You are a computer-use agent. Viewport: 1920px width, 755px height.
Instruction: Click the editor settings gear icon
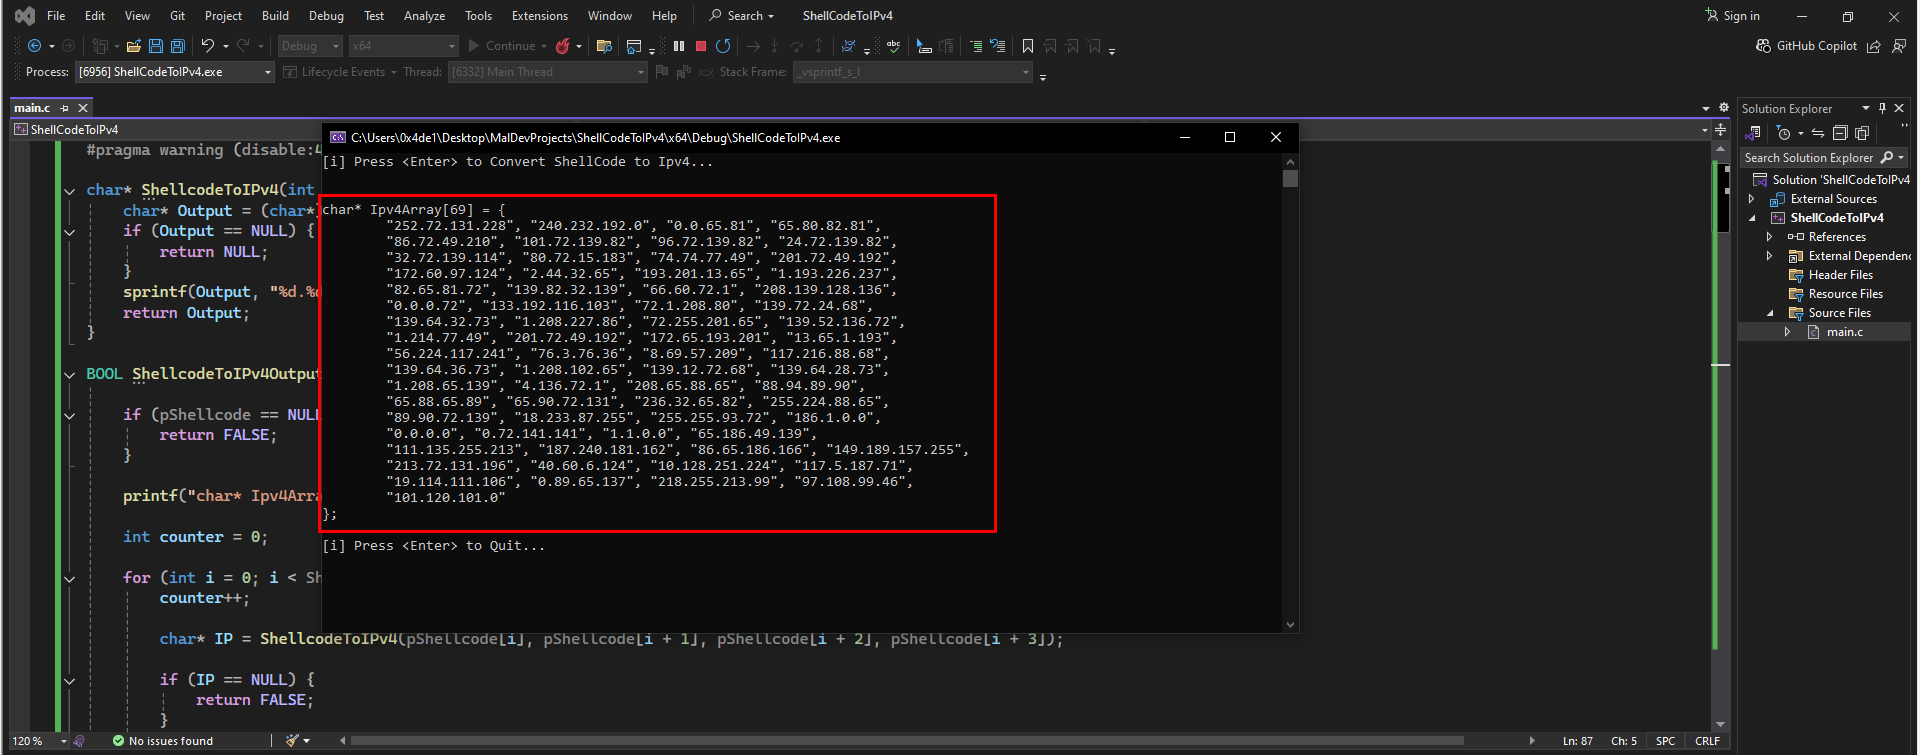[x=1724, y=108]
